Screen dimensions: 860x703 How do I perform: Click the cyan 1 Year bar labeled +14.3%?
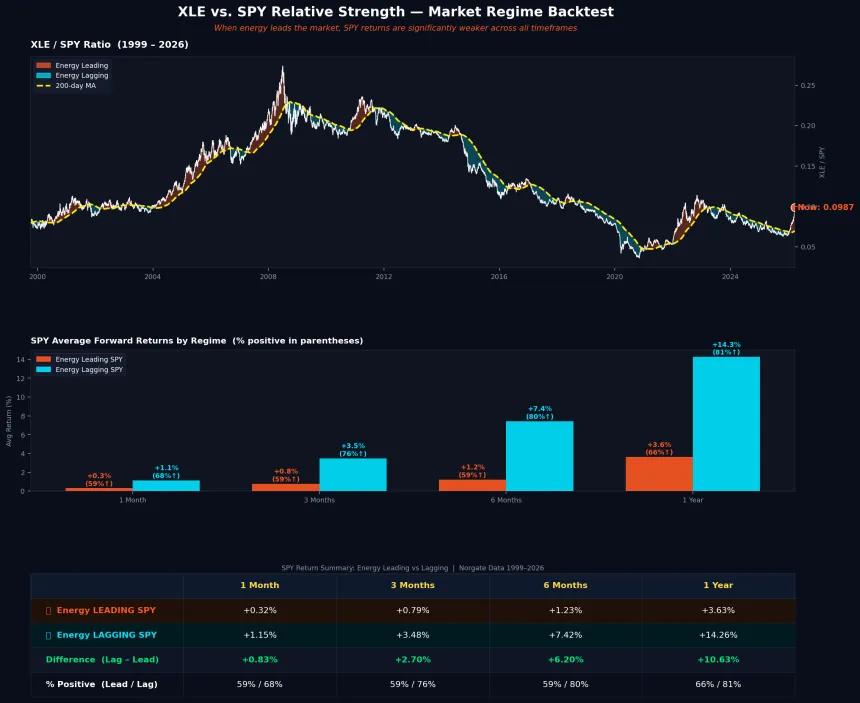point(726,424)
